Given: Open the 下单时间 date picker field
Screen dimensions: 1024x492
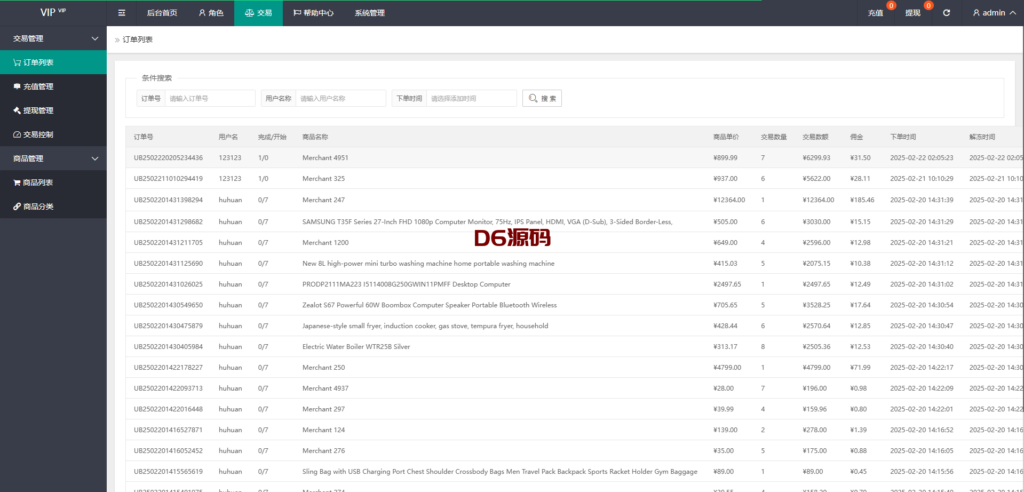Looking at the screenshot, I should [x=472, y=98].
